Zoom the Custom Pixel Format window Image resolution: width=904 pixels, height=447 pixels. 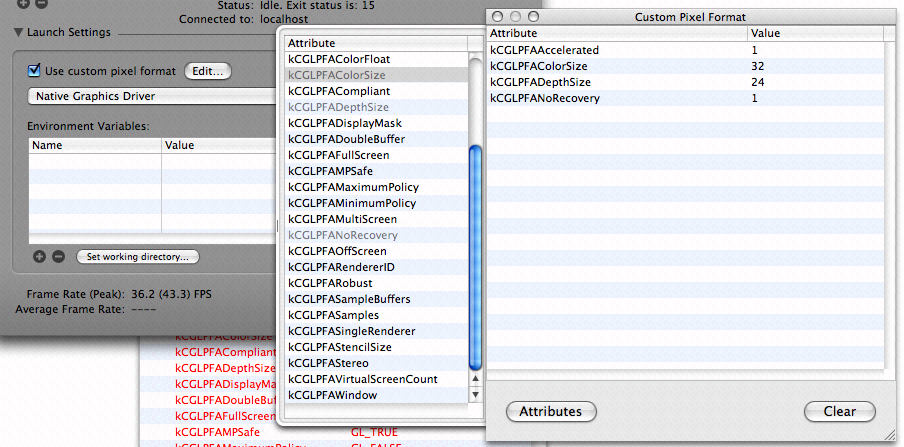531,17
